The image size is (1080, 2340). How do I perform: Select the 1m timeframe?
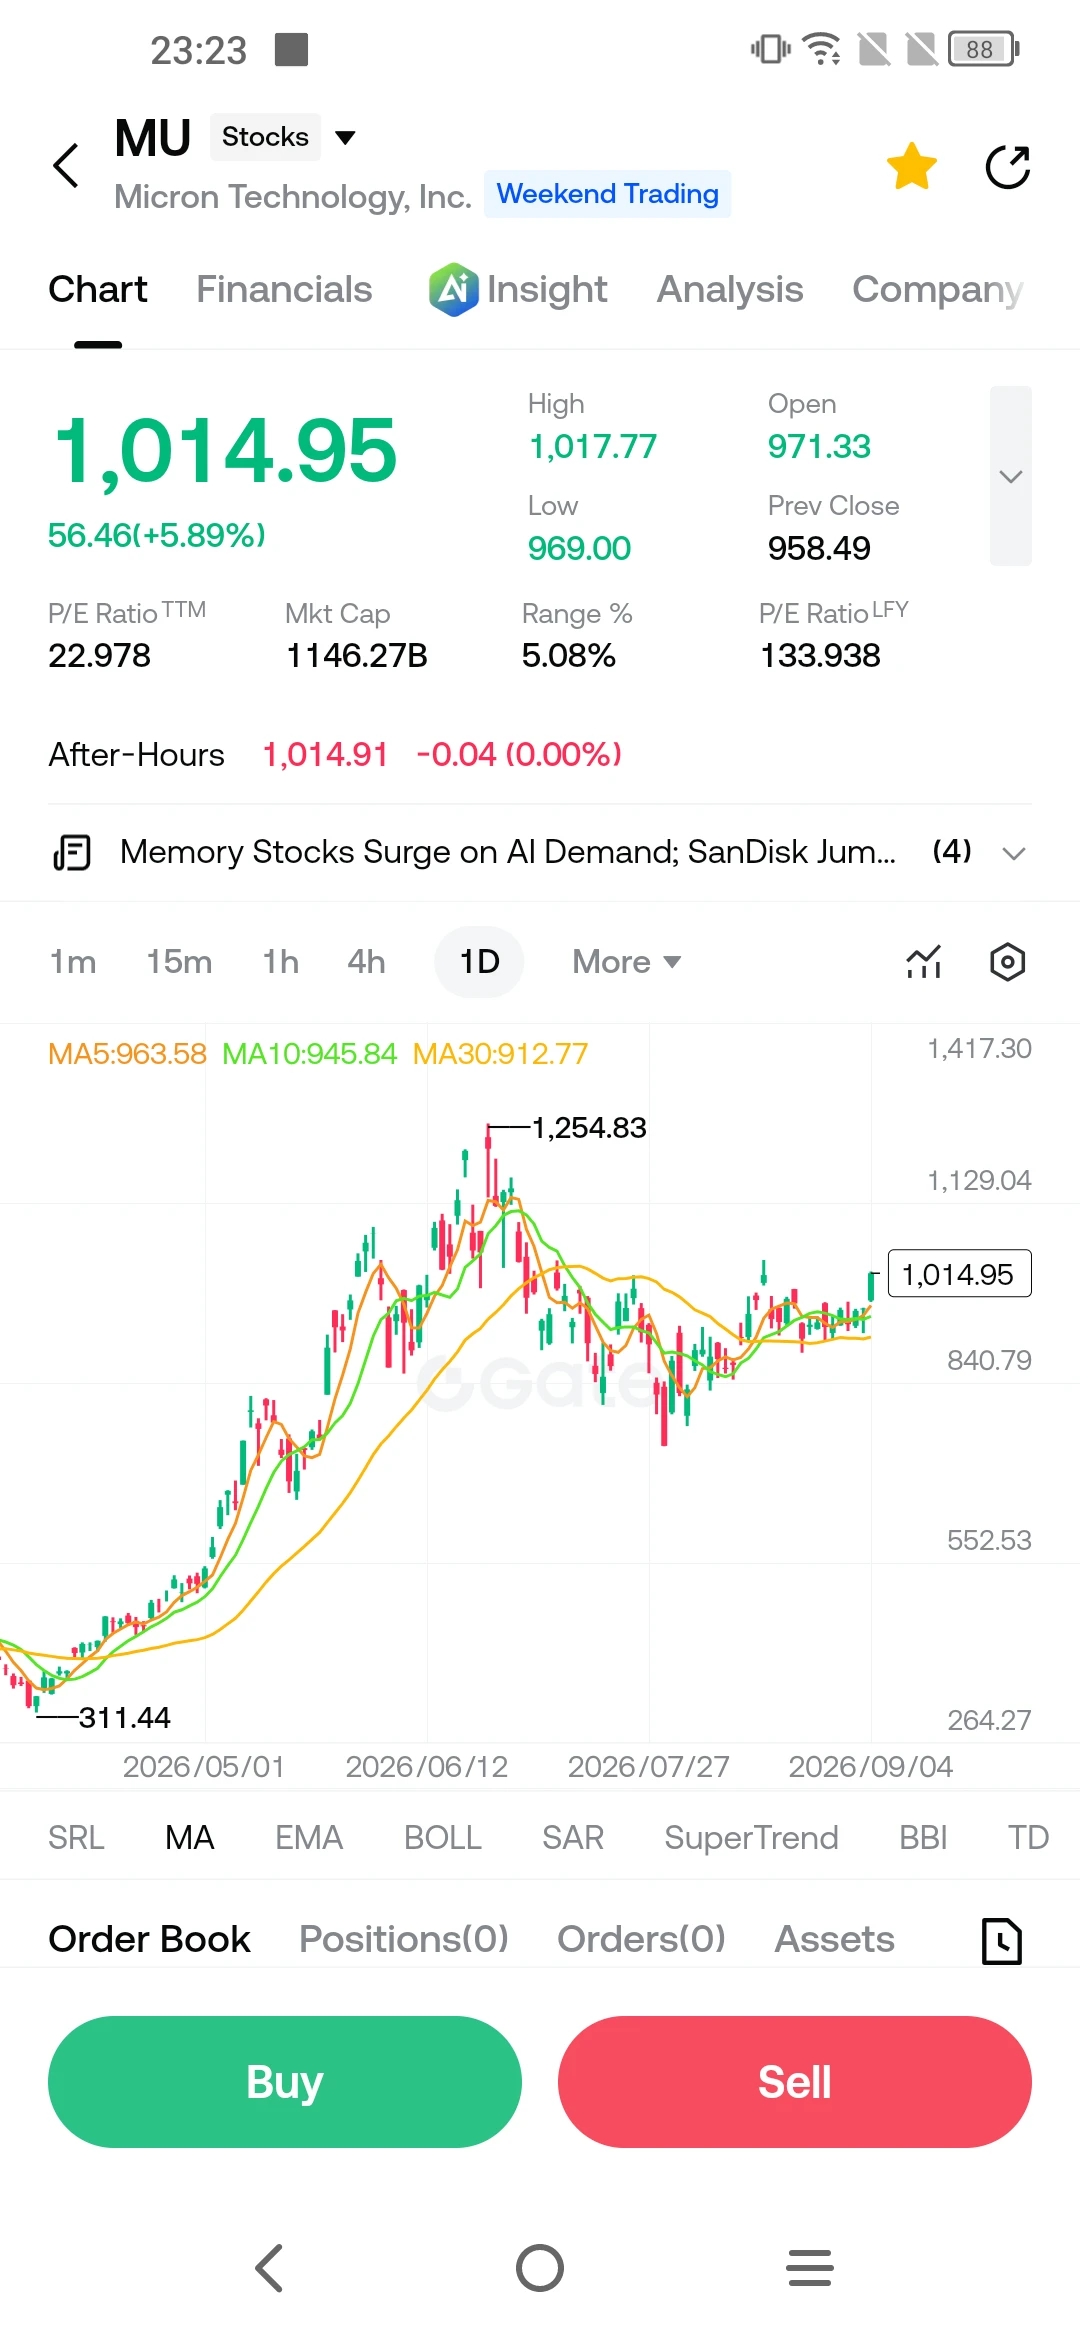pyautogui.click(x=73, y=962)
